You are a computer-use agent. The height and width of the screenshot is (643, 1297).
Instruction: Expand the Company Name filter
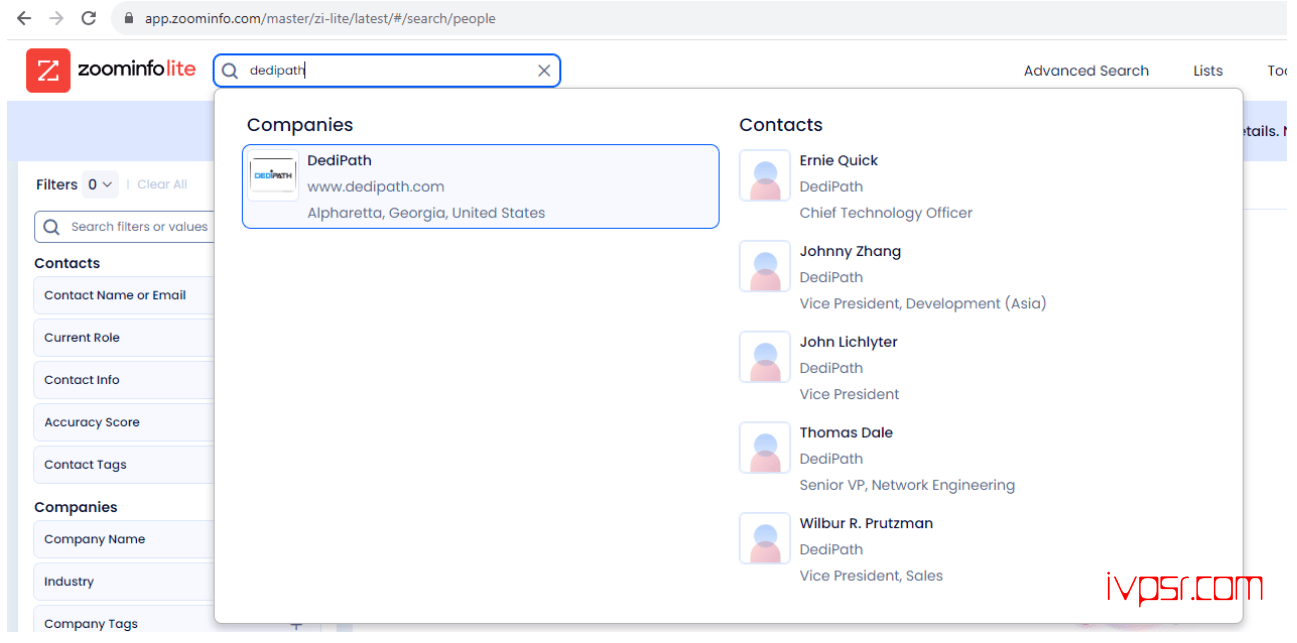pos(124,539)
